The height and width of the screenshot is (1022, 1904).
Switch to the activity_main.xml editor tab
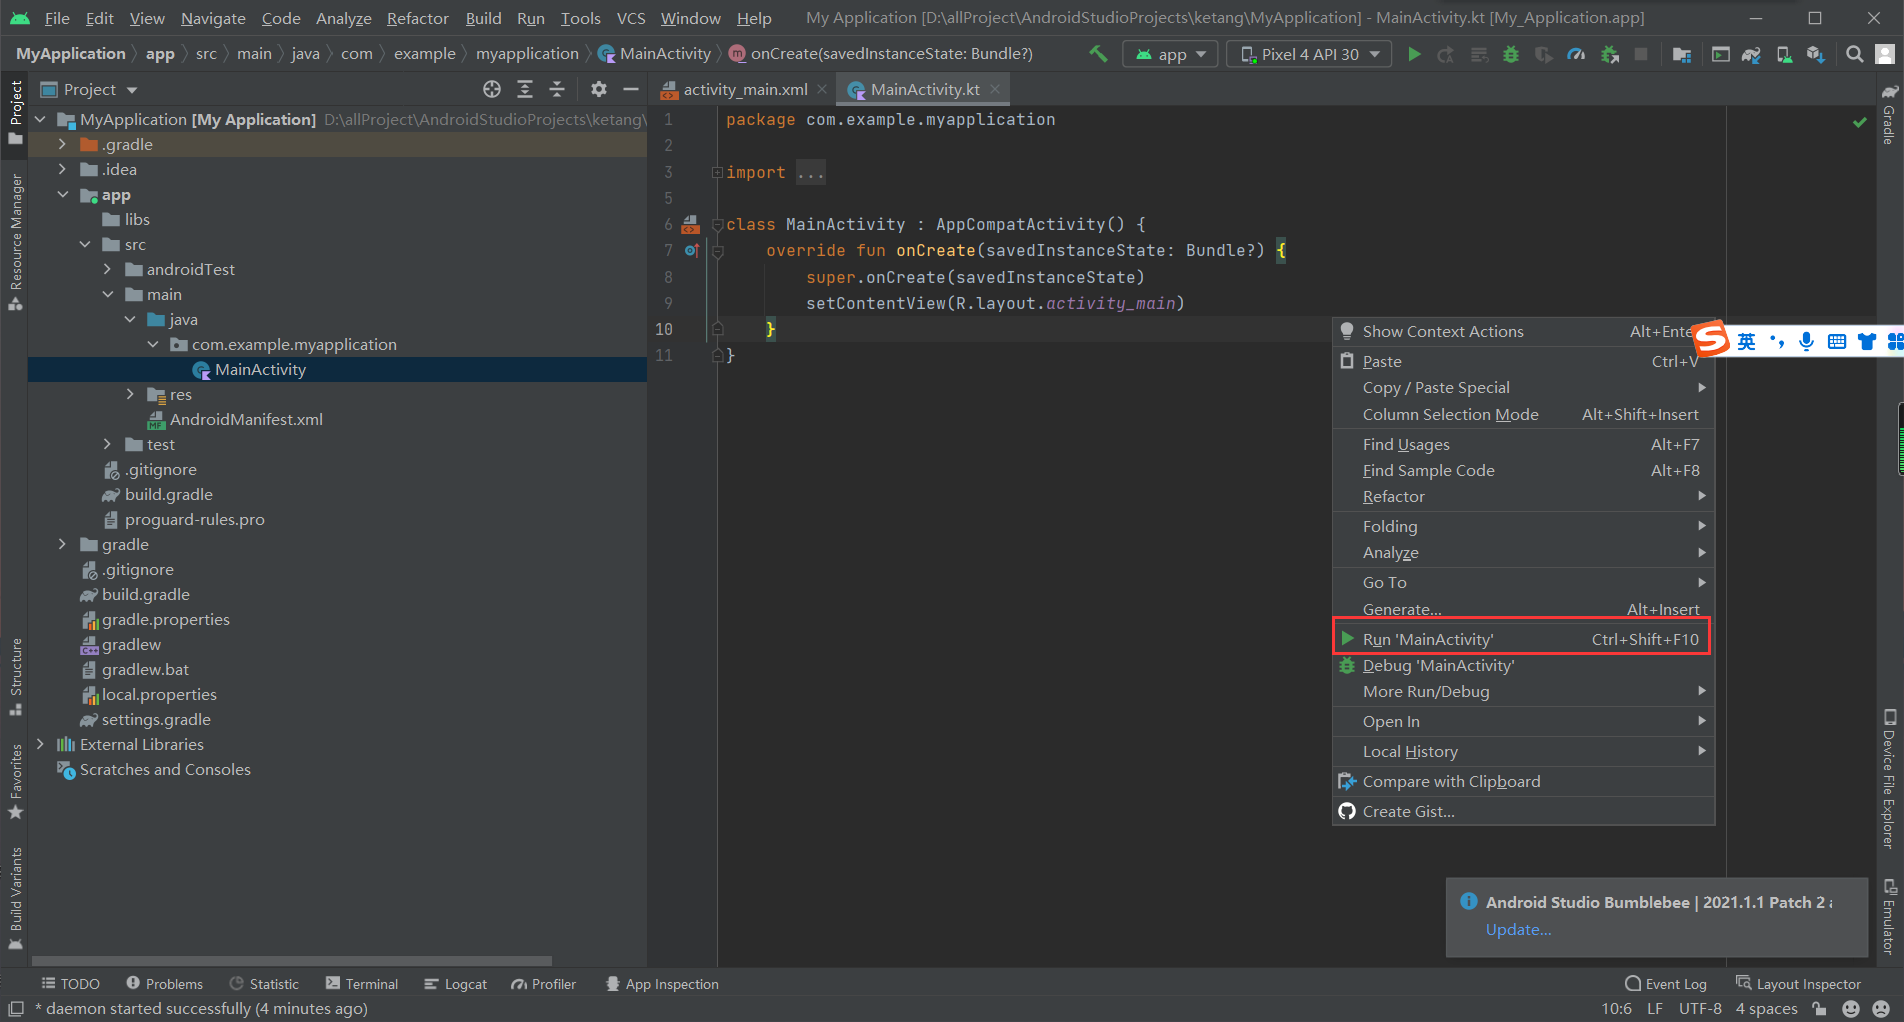[x=744, y=90]
